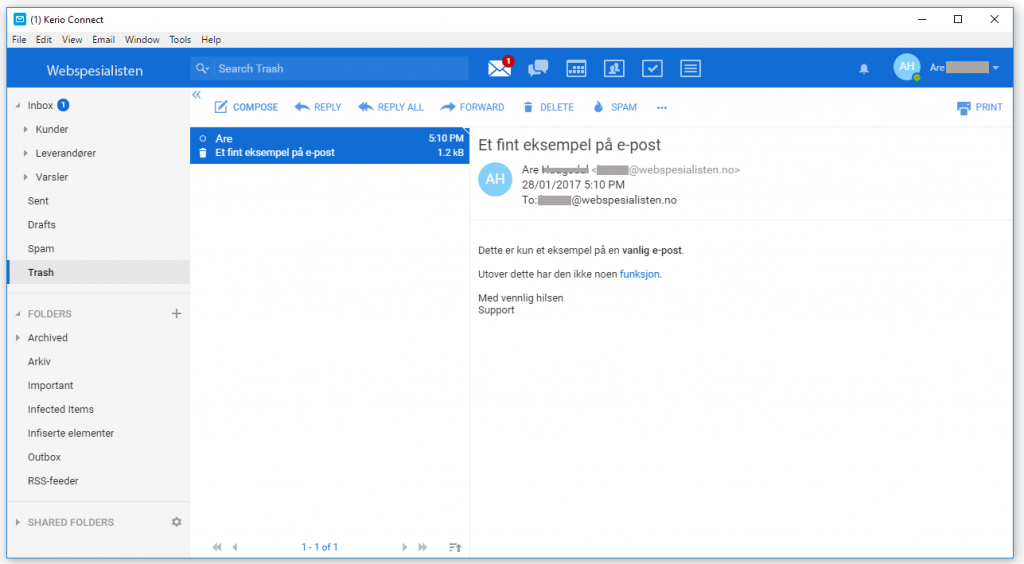1024x564 pixels.
Task: Switch to the Calendar view icon
Action: coord(576,68)
